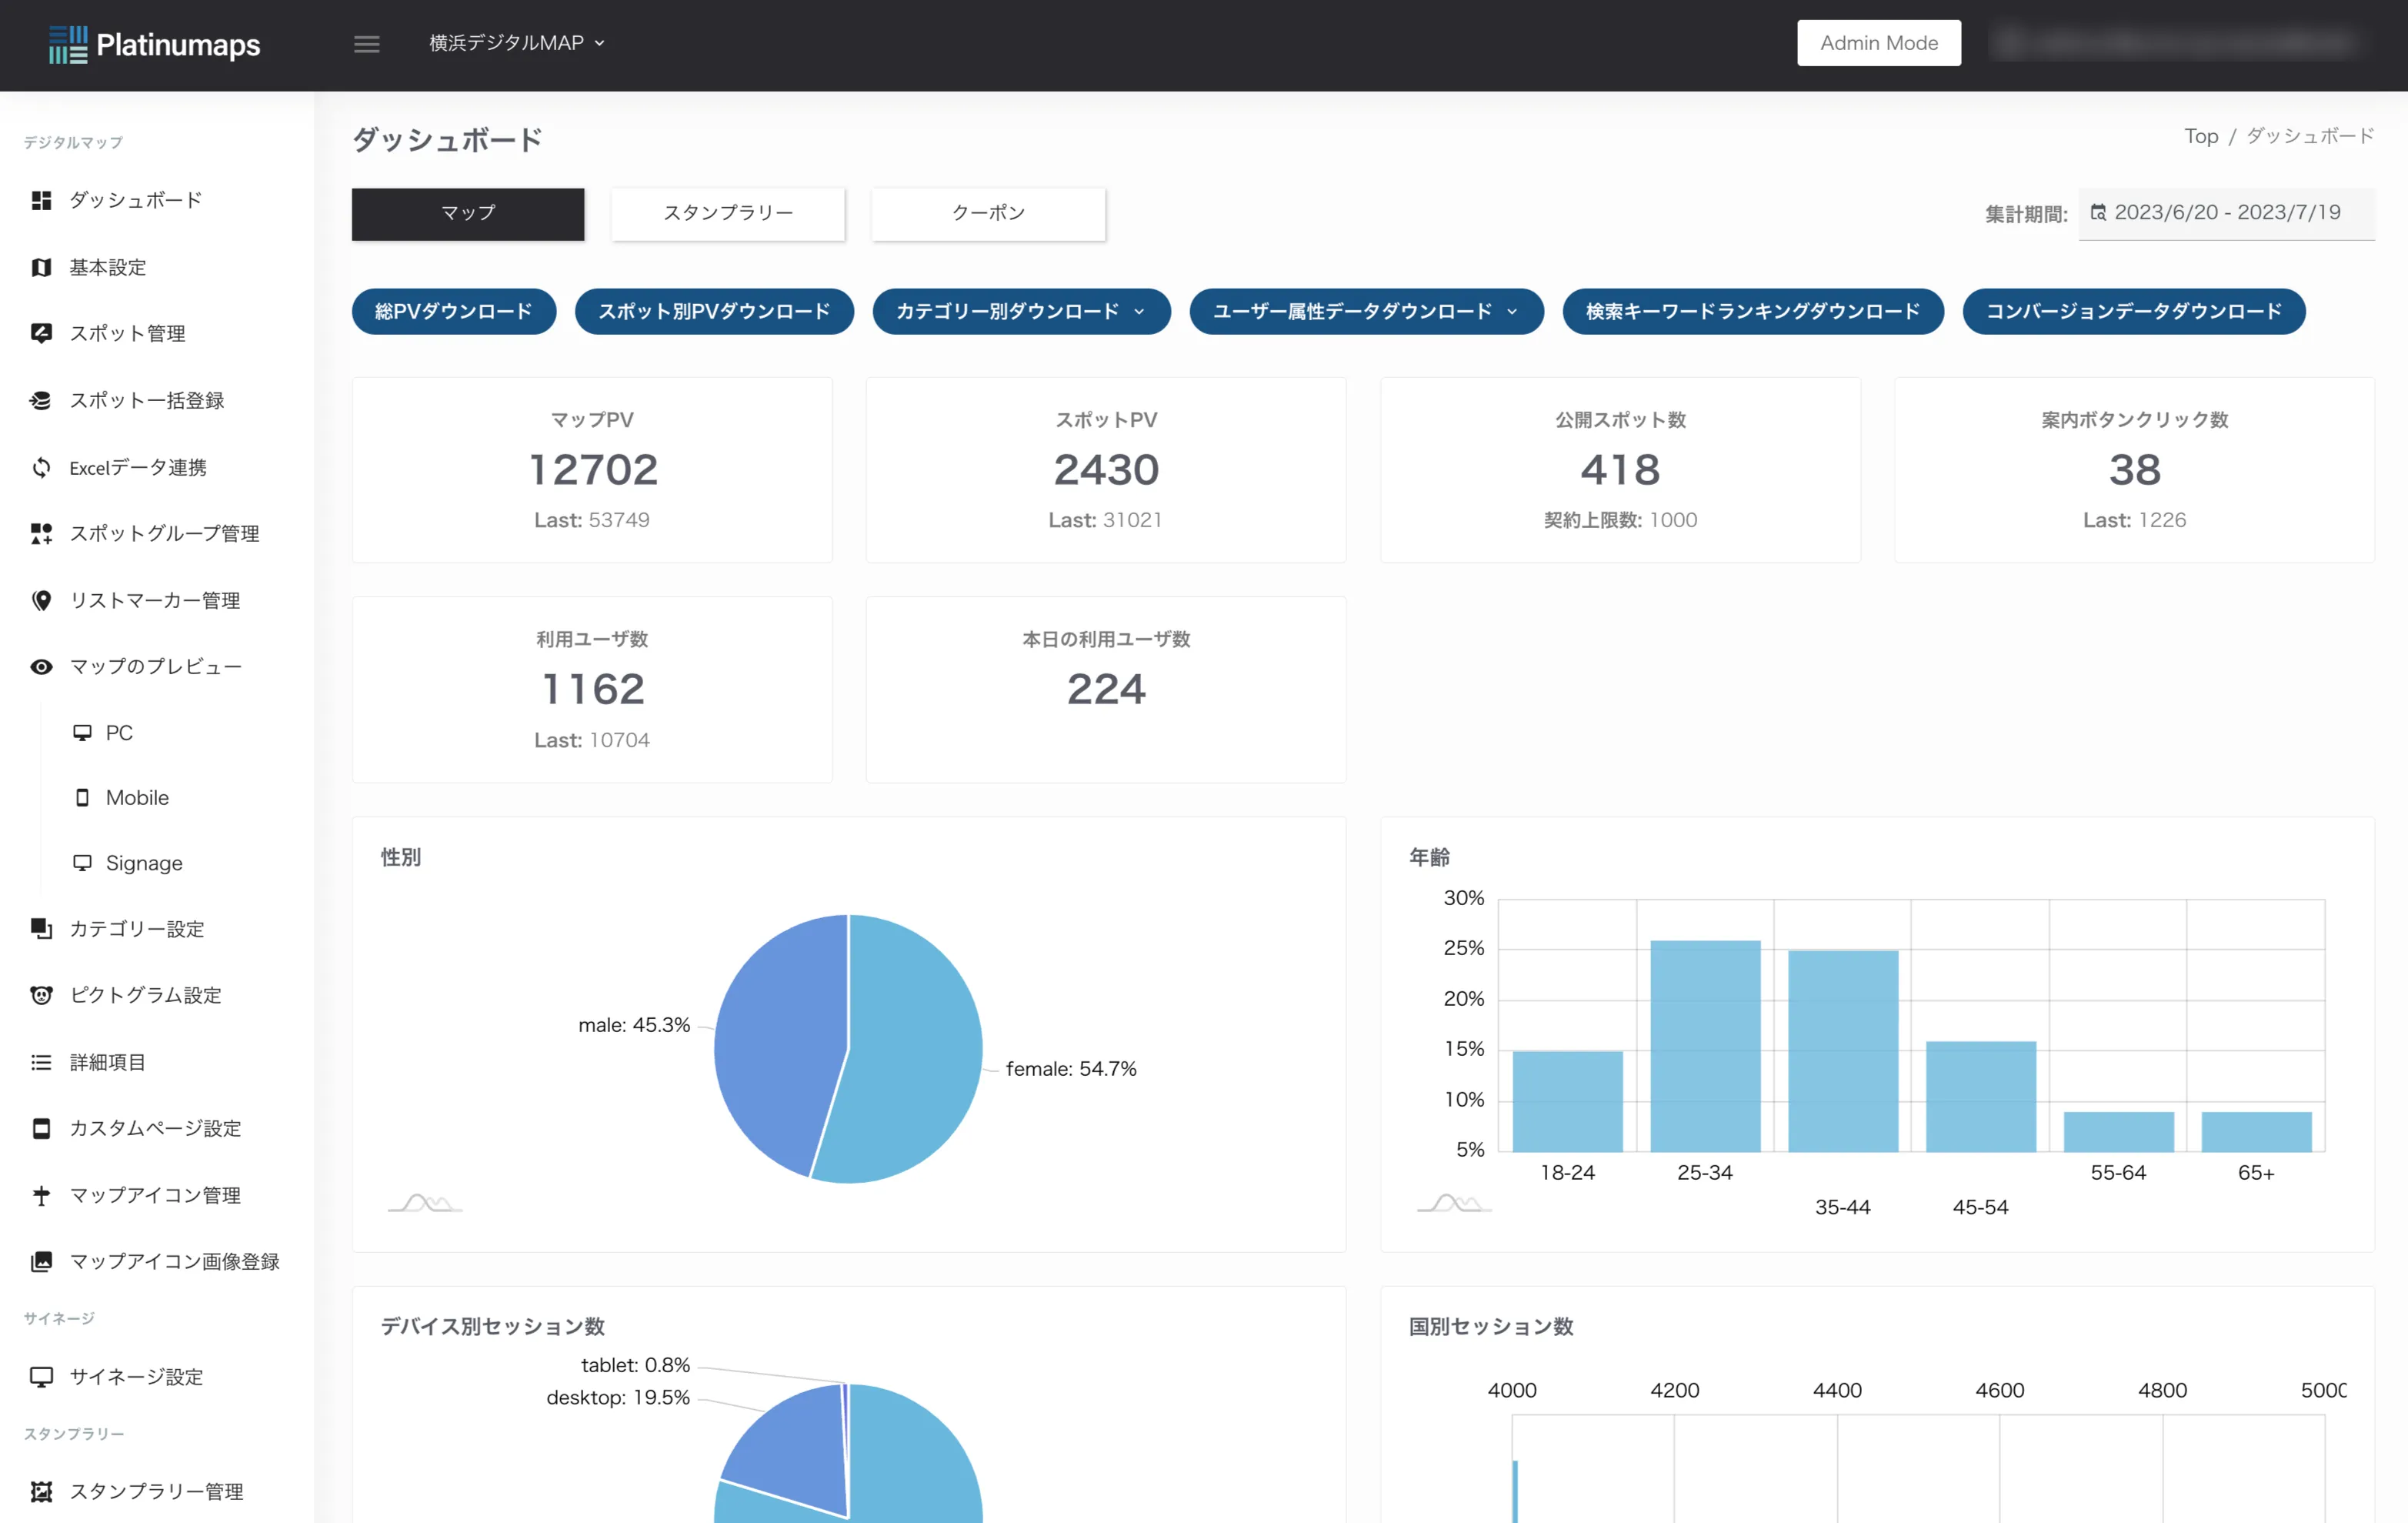Switch to the スタンプラリー tab
The width and height of the screenshot is (2408, 1523).
pos(728,213)
